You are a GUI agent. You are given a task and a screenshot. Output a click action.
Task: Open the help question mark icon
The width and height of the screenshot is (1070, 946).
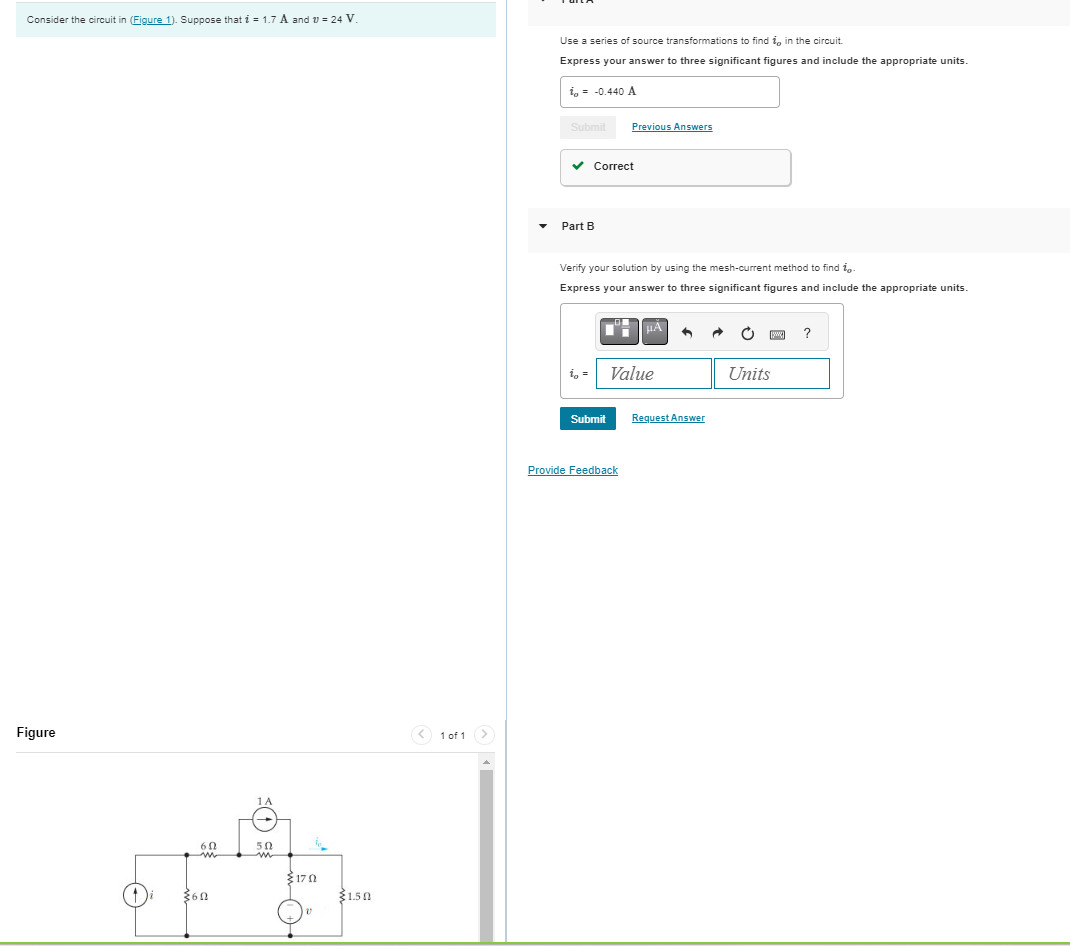pyautogui.click(x=806, y=331)
